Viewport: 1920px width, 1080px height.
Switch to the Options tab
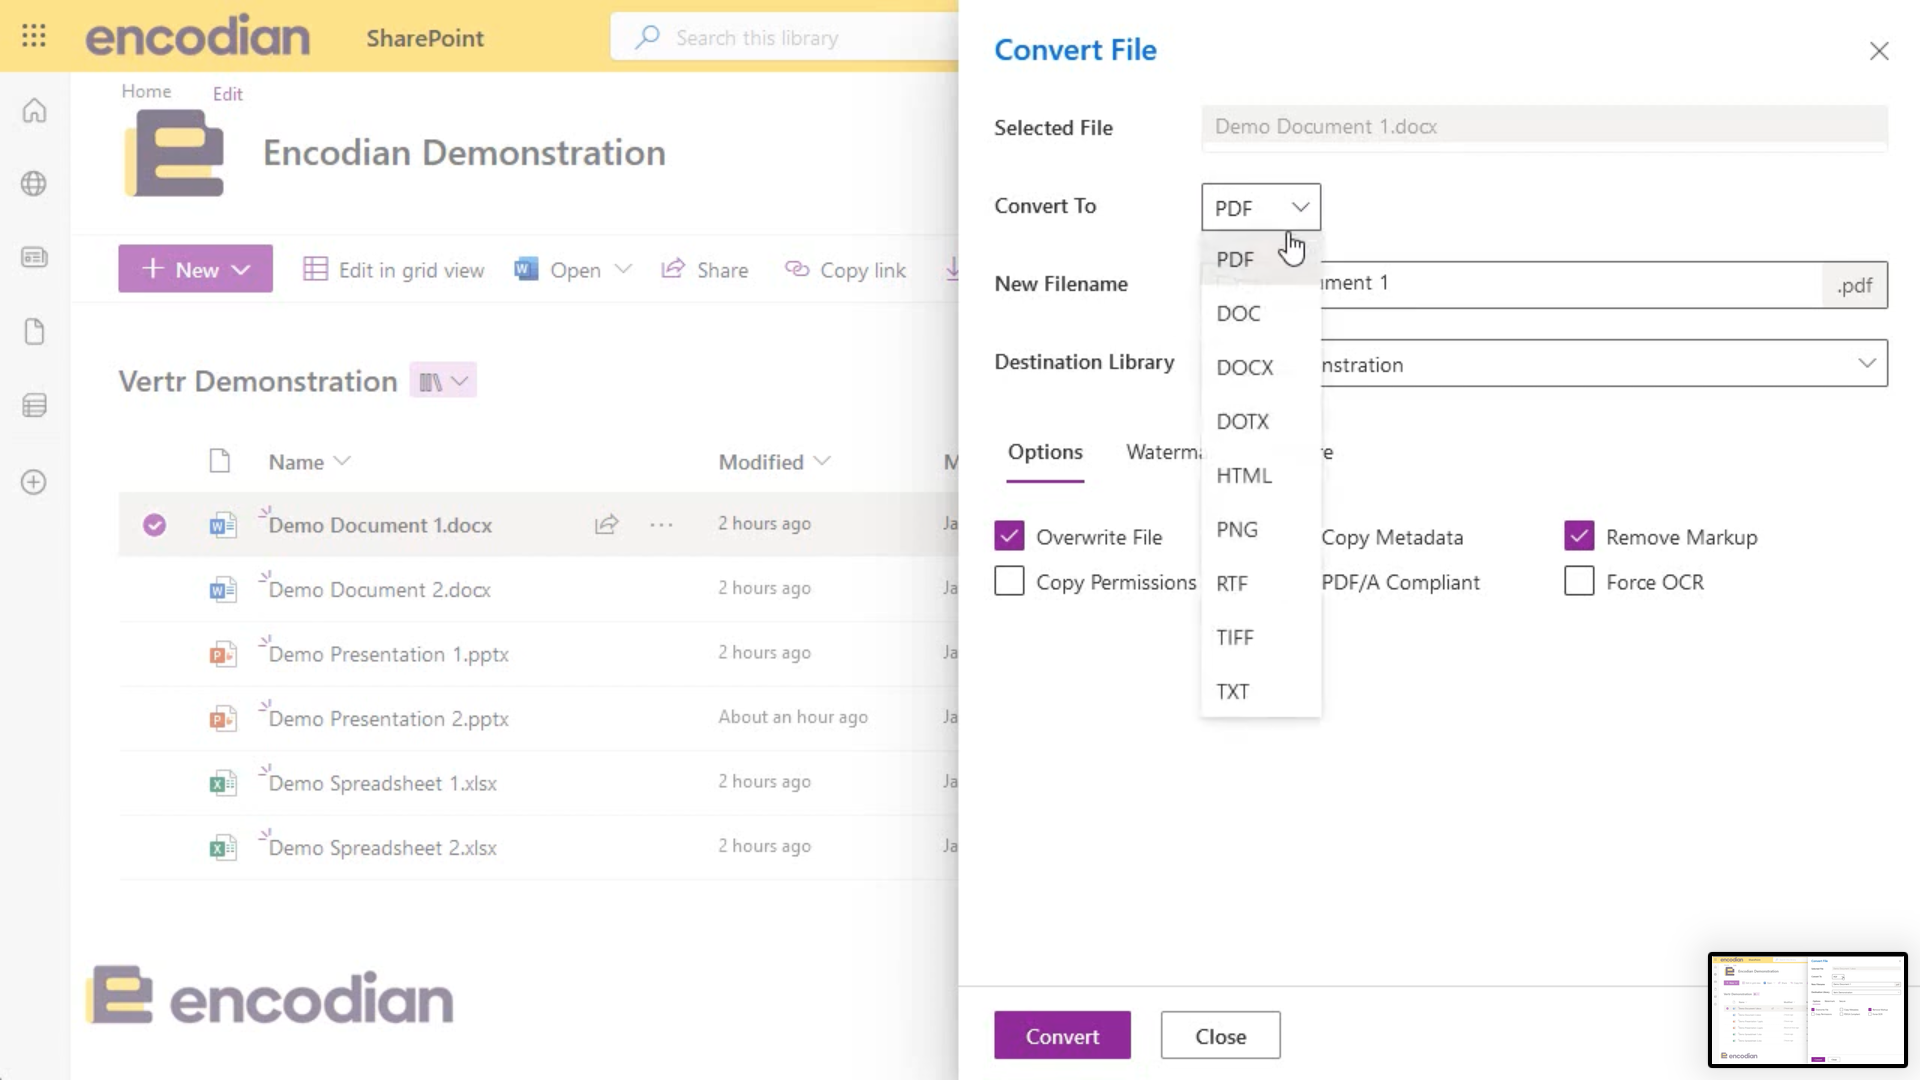(1045, 452)
